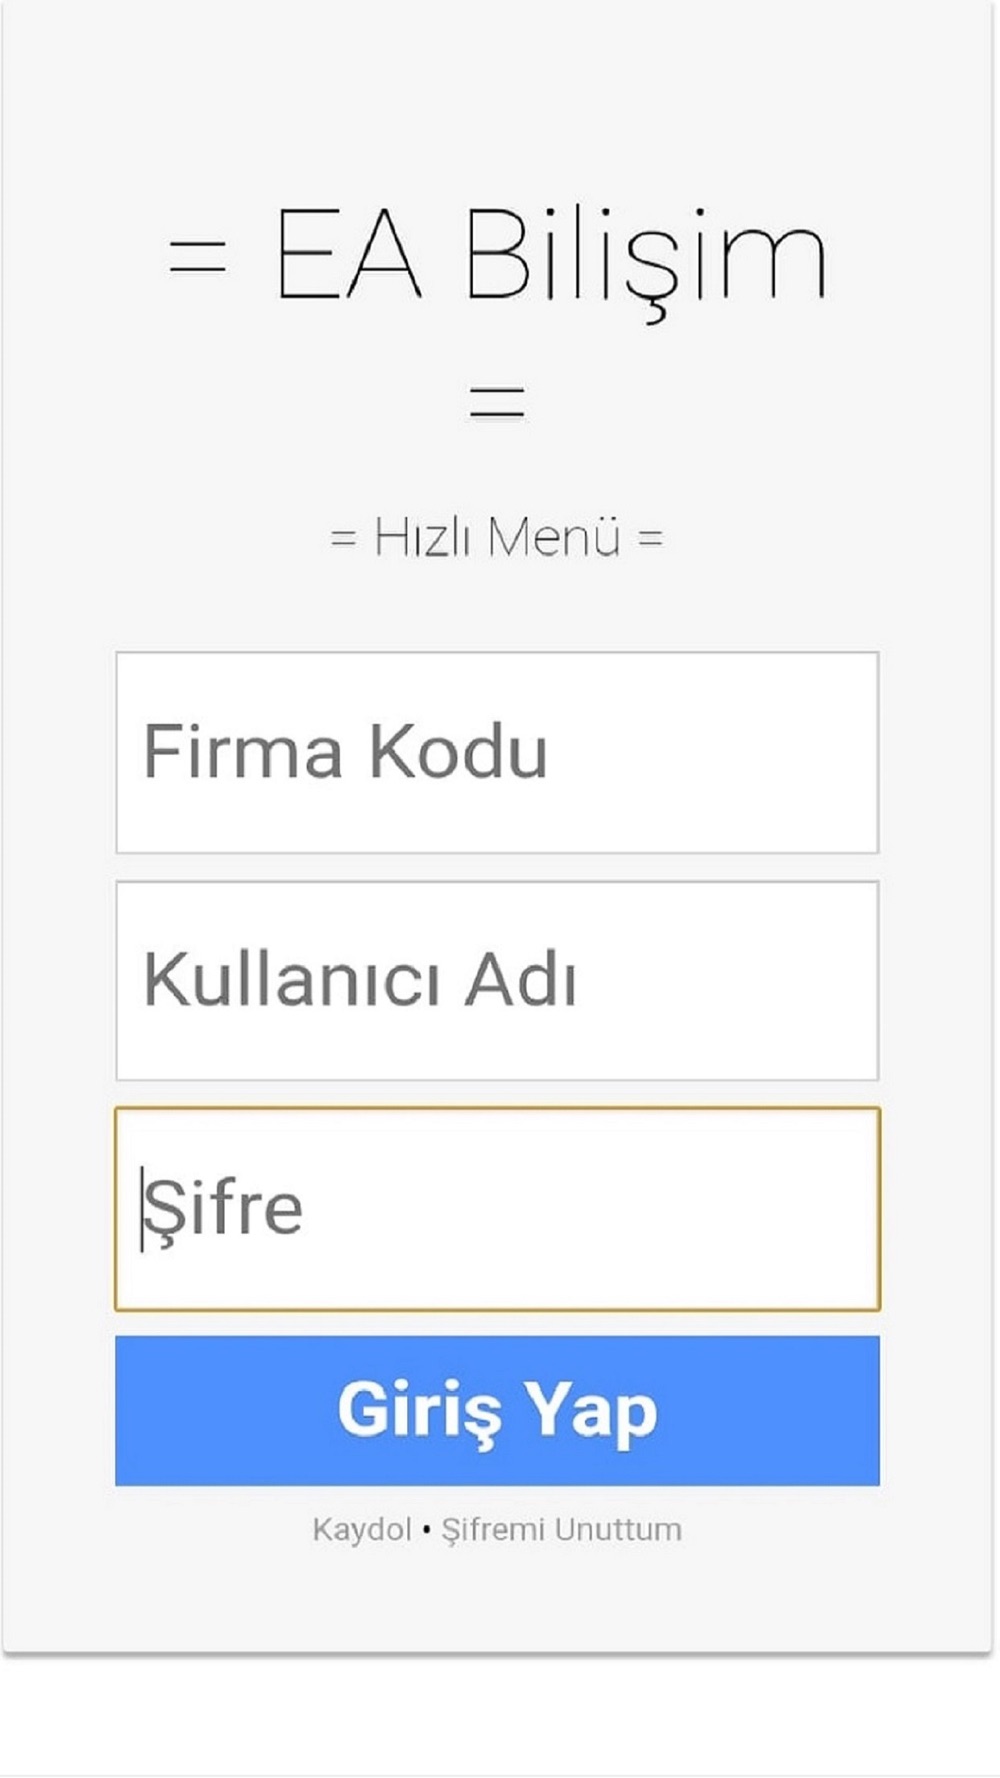The height and width of the screenshot is (1778, 1000).
Task: Click the blue Giriş Yap button
Action: (497, 1410)
